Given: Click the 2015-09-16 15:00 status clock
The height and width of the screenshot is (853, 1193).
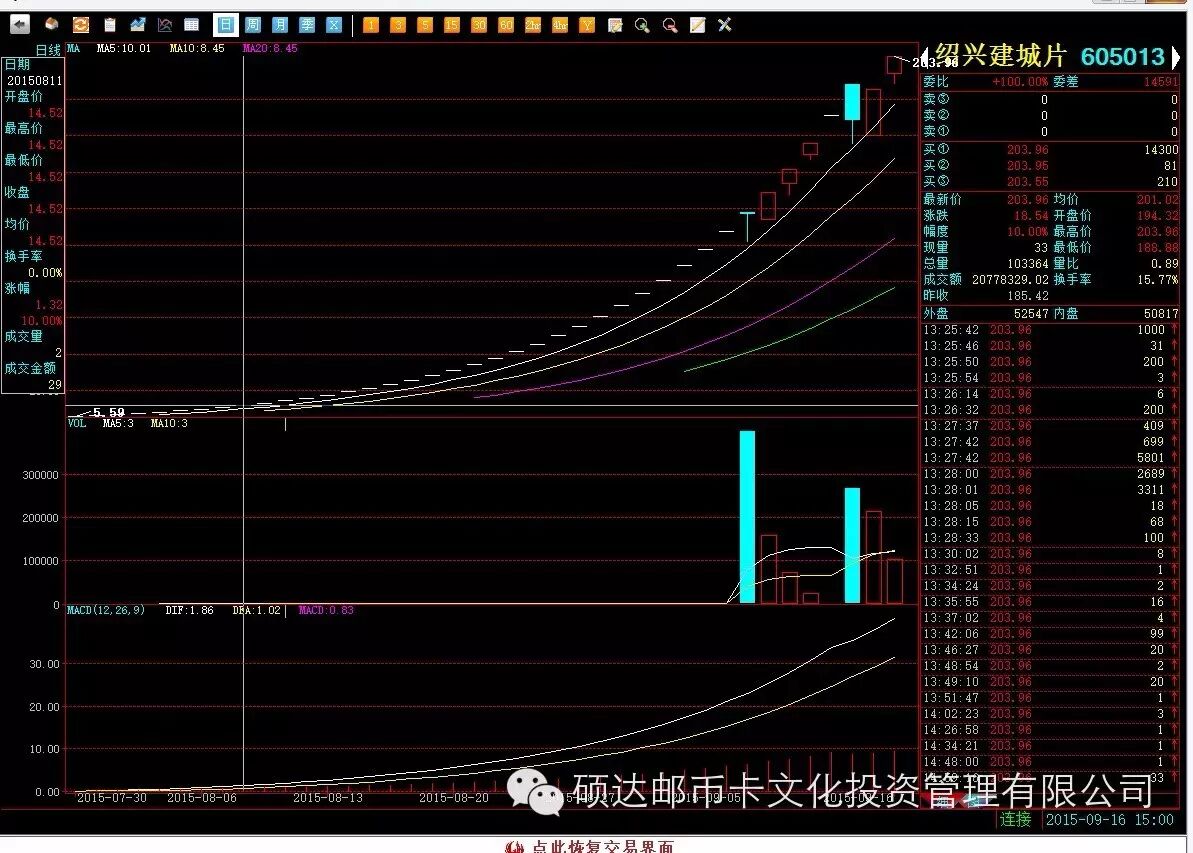Looking at the screenshot, I should pyautogui.click(x=1109, y=820).
